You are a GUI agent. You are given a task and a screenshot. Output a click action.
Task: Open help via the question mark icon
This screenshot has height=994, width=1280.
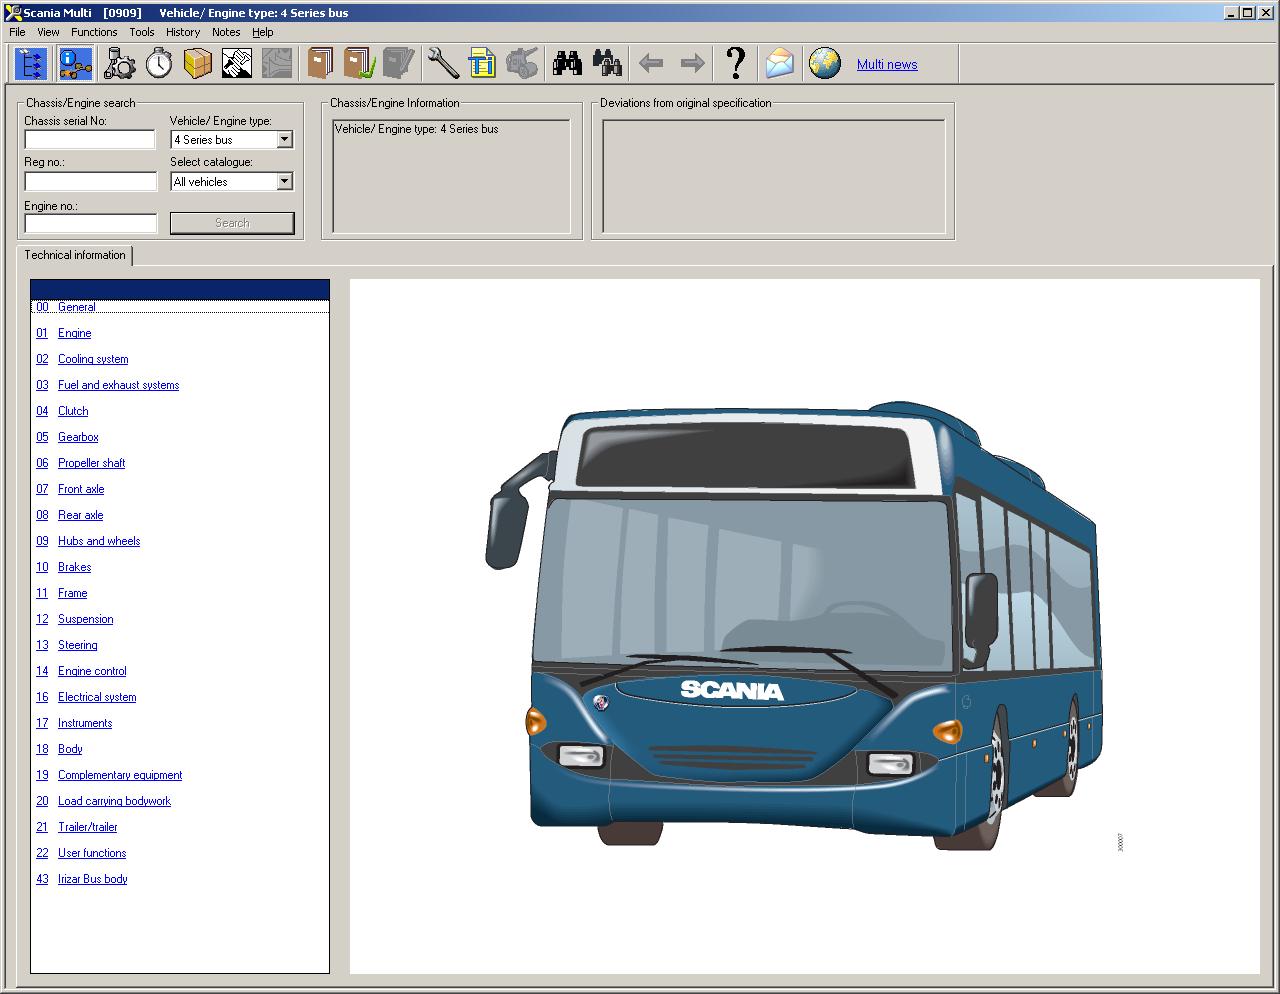click(736, 64)
